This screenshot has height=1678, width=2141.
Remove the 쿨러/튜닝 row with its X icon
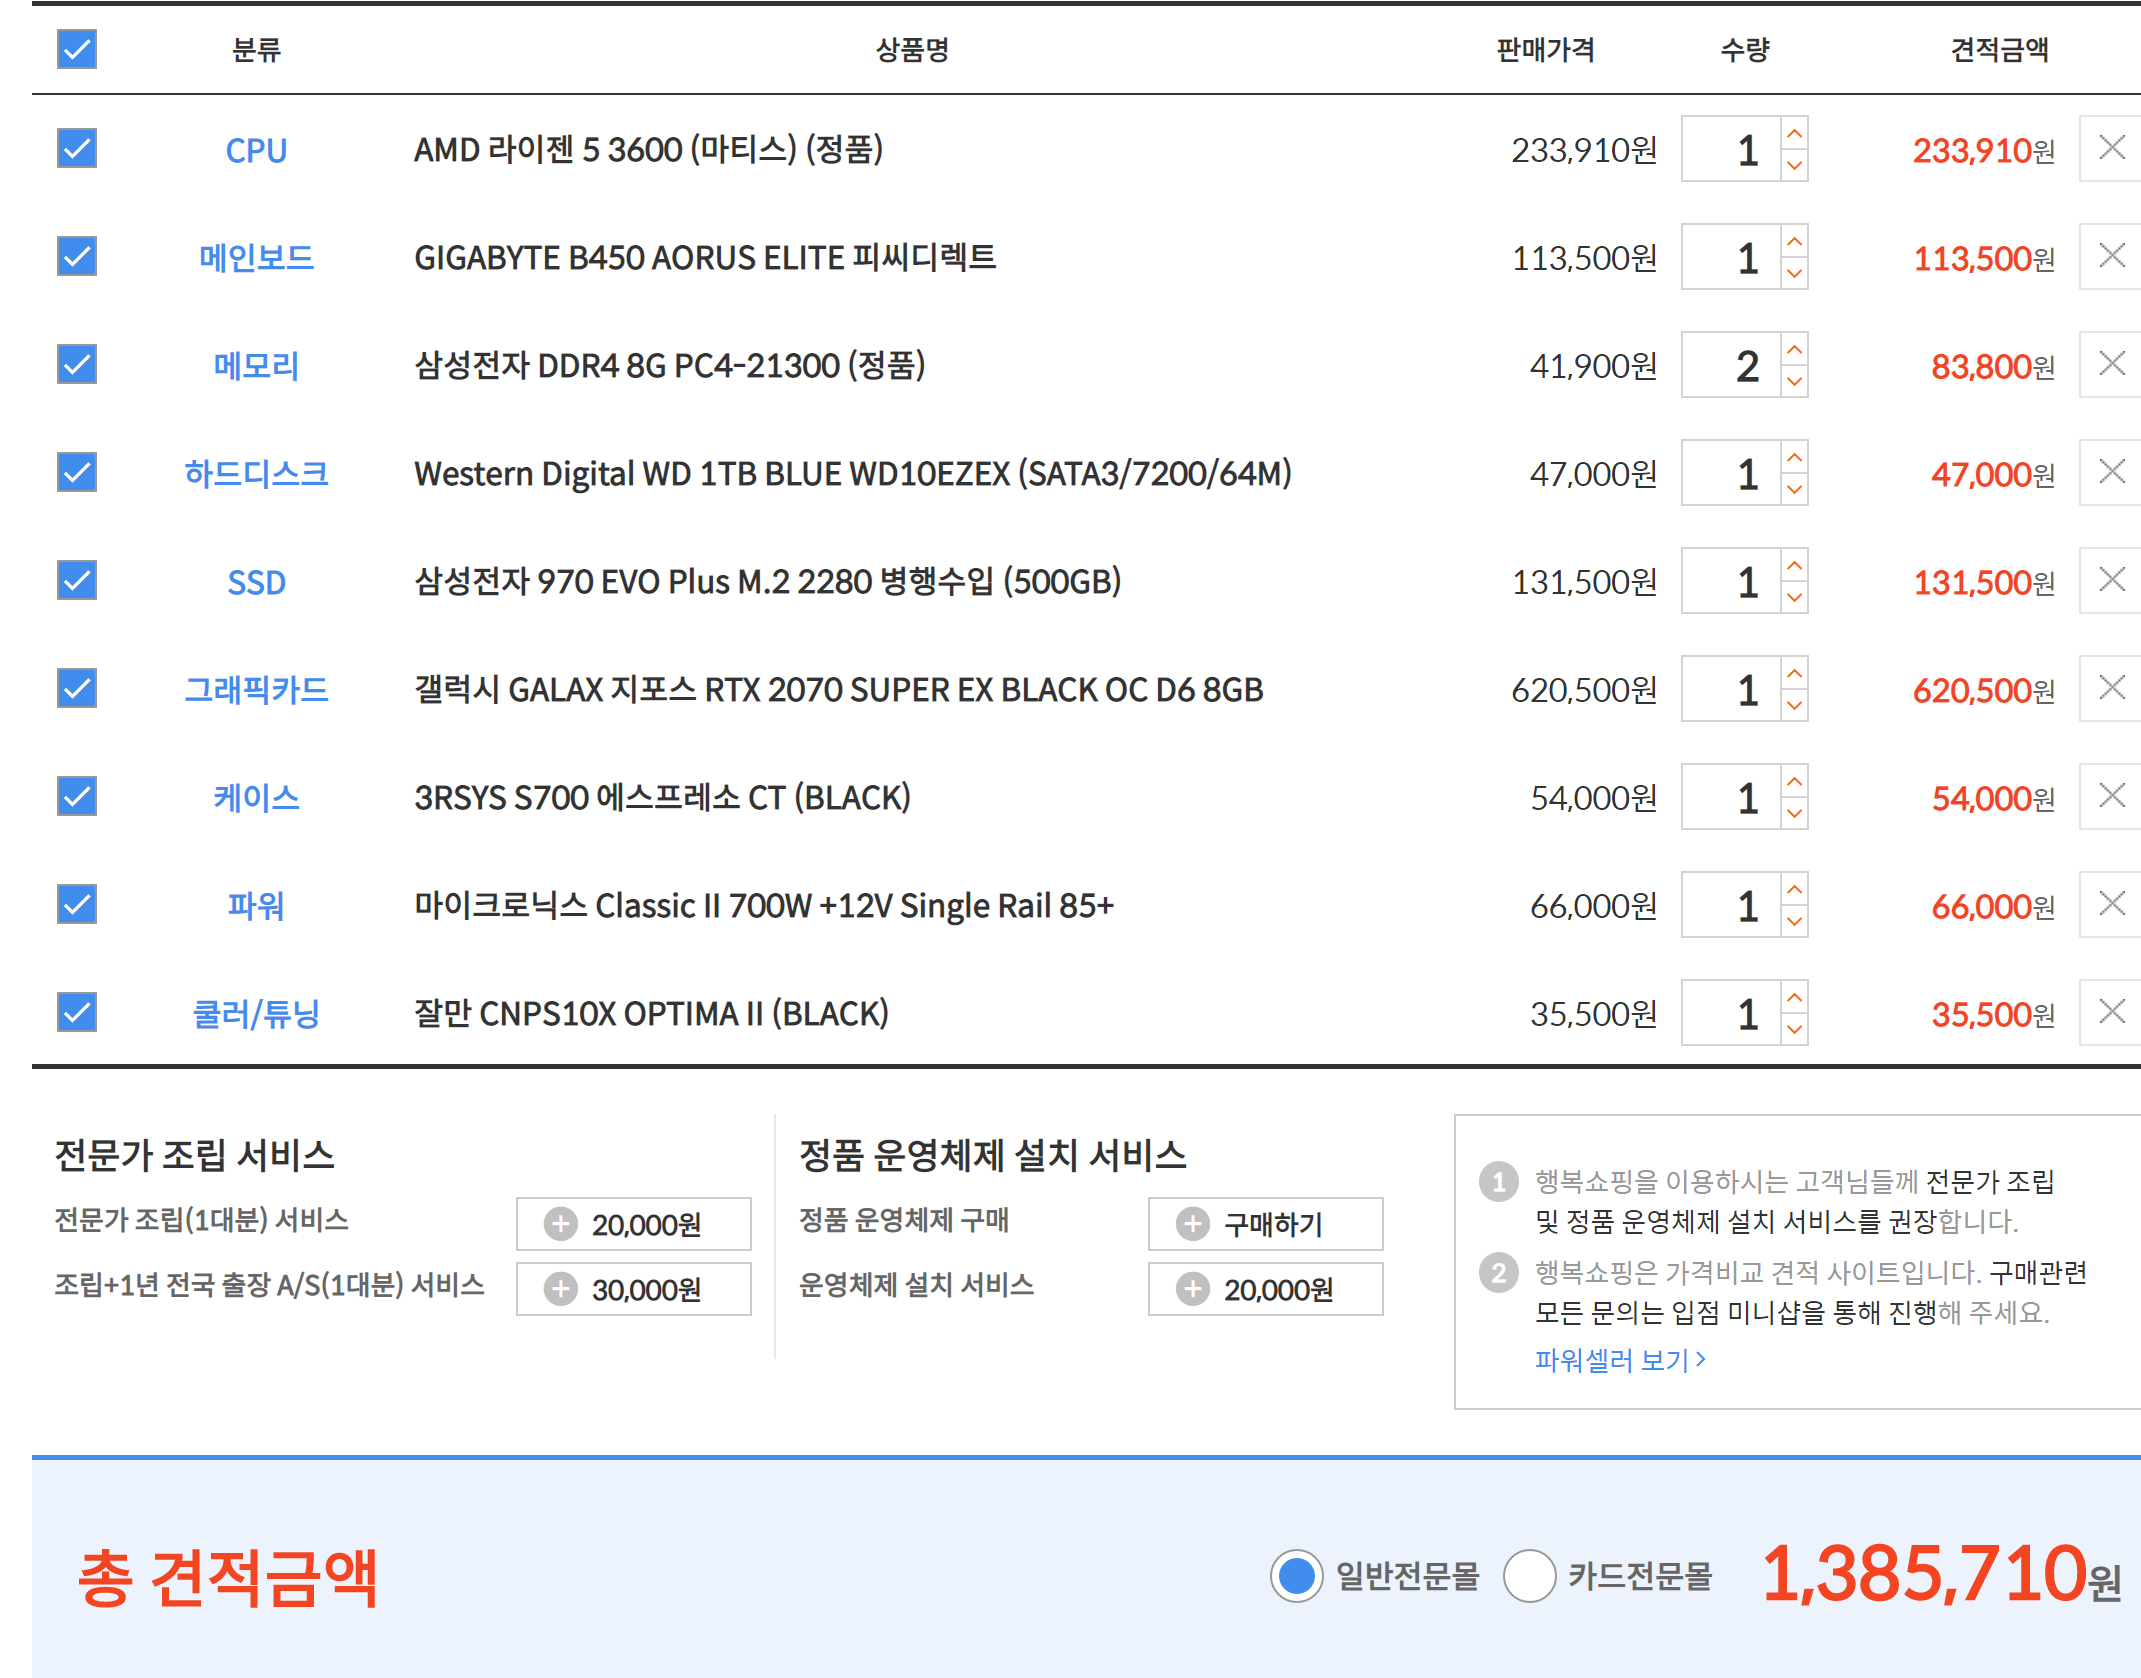[x=2111, y=1012]
